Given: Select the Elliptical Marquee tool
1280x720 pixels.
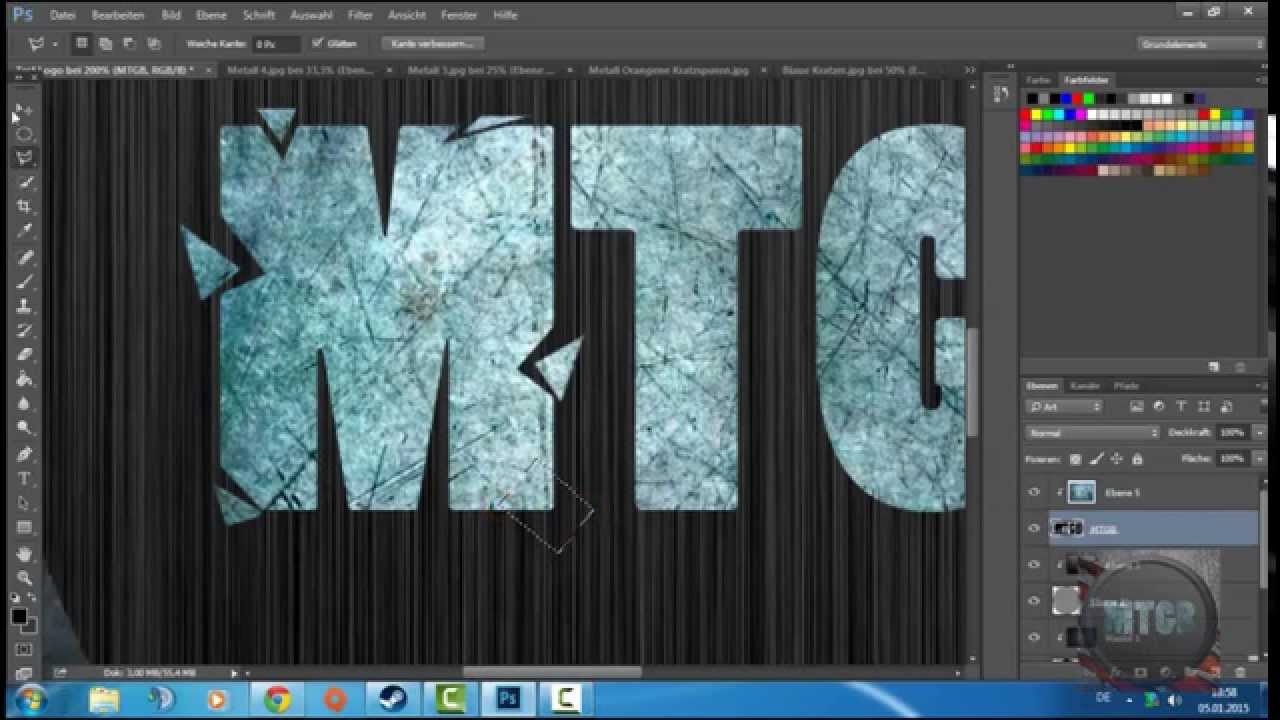Looking at the screenshot, I should coord(24,133).
